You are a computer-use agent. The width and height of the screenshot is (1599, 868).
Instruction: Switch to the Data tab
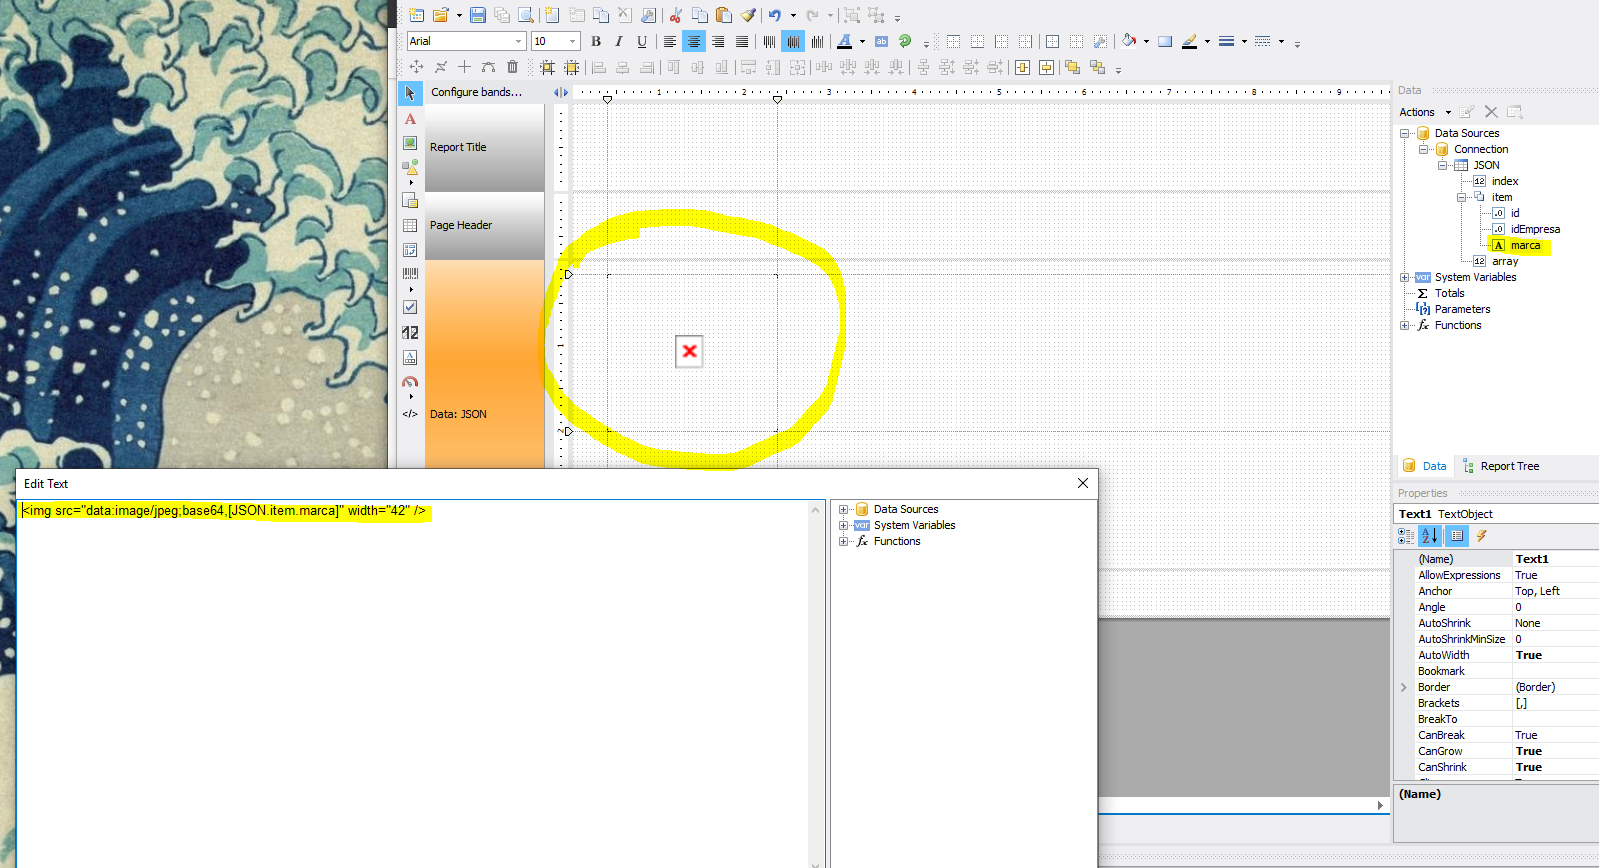1425,466
